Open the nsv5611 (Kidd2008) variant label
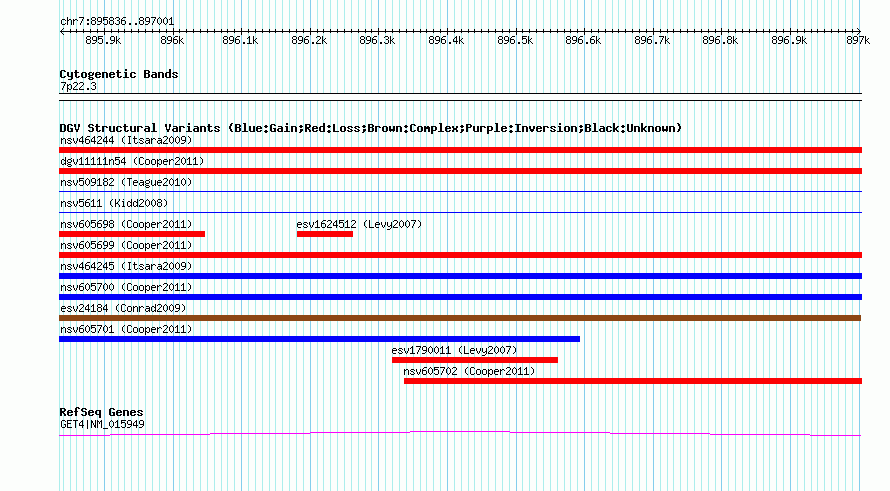 pos(114,203)
